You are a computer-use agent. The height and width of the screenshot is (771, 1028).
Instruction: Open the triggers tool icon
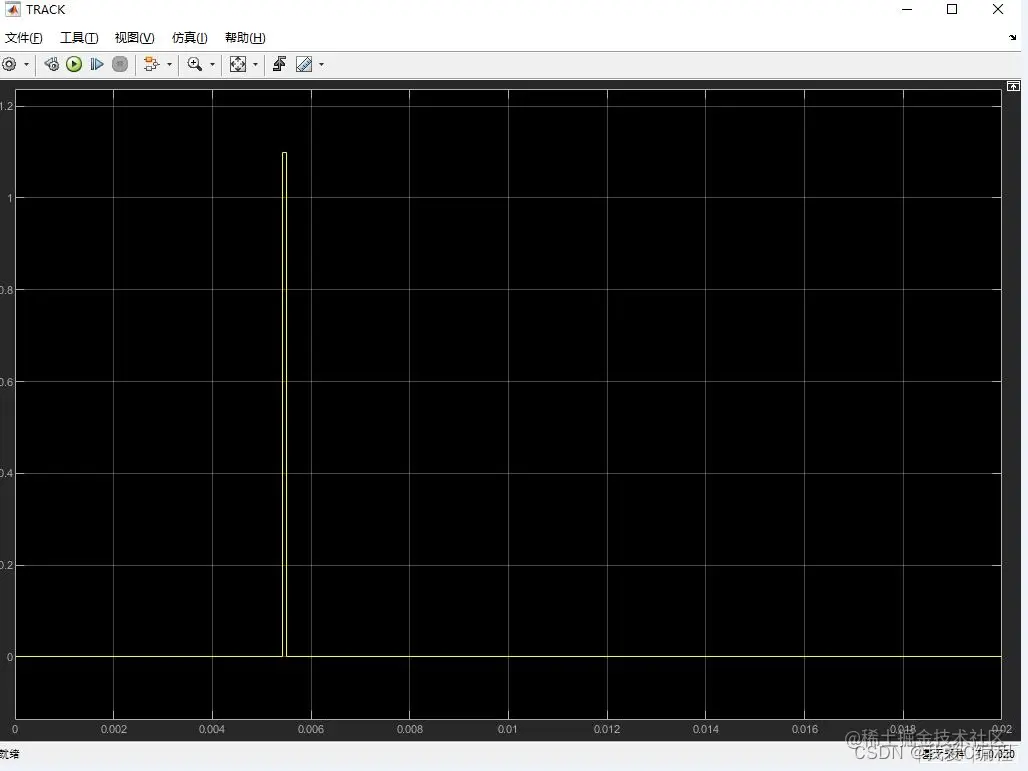pyautogui.click(x=279, y=64)
